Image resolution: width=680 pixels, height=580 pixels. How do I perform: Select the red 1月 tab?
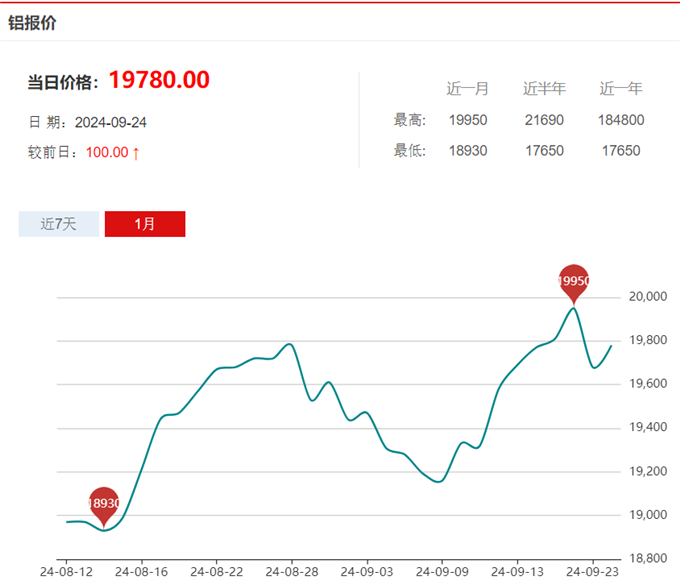pyautogui.click(x=145, y=224)
